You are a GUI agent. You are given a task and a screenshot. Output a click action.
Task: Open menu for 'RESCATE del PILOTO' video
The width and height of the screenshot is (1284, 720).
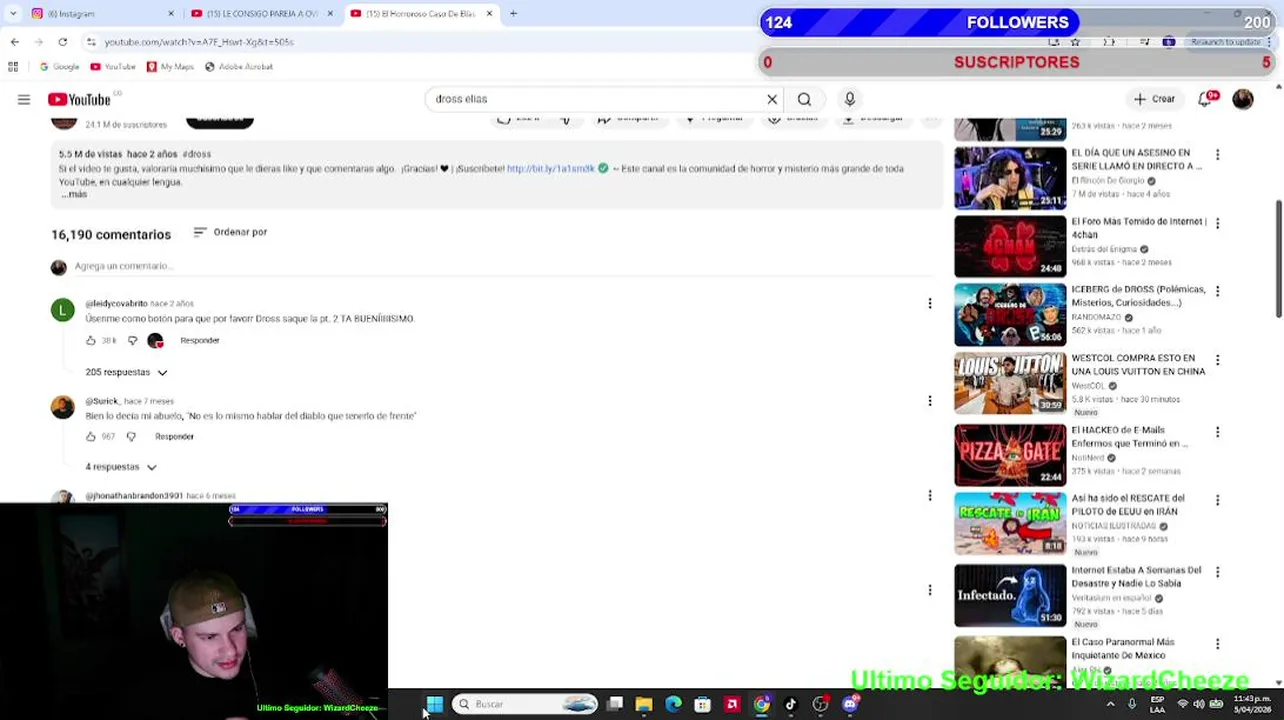tap(1217, 500)
